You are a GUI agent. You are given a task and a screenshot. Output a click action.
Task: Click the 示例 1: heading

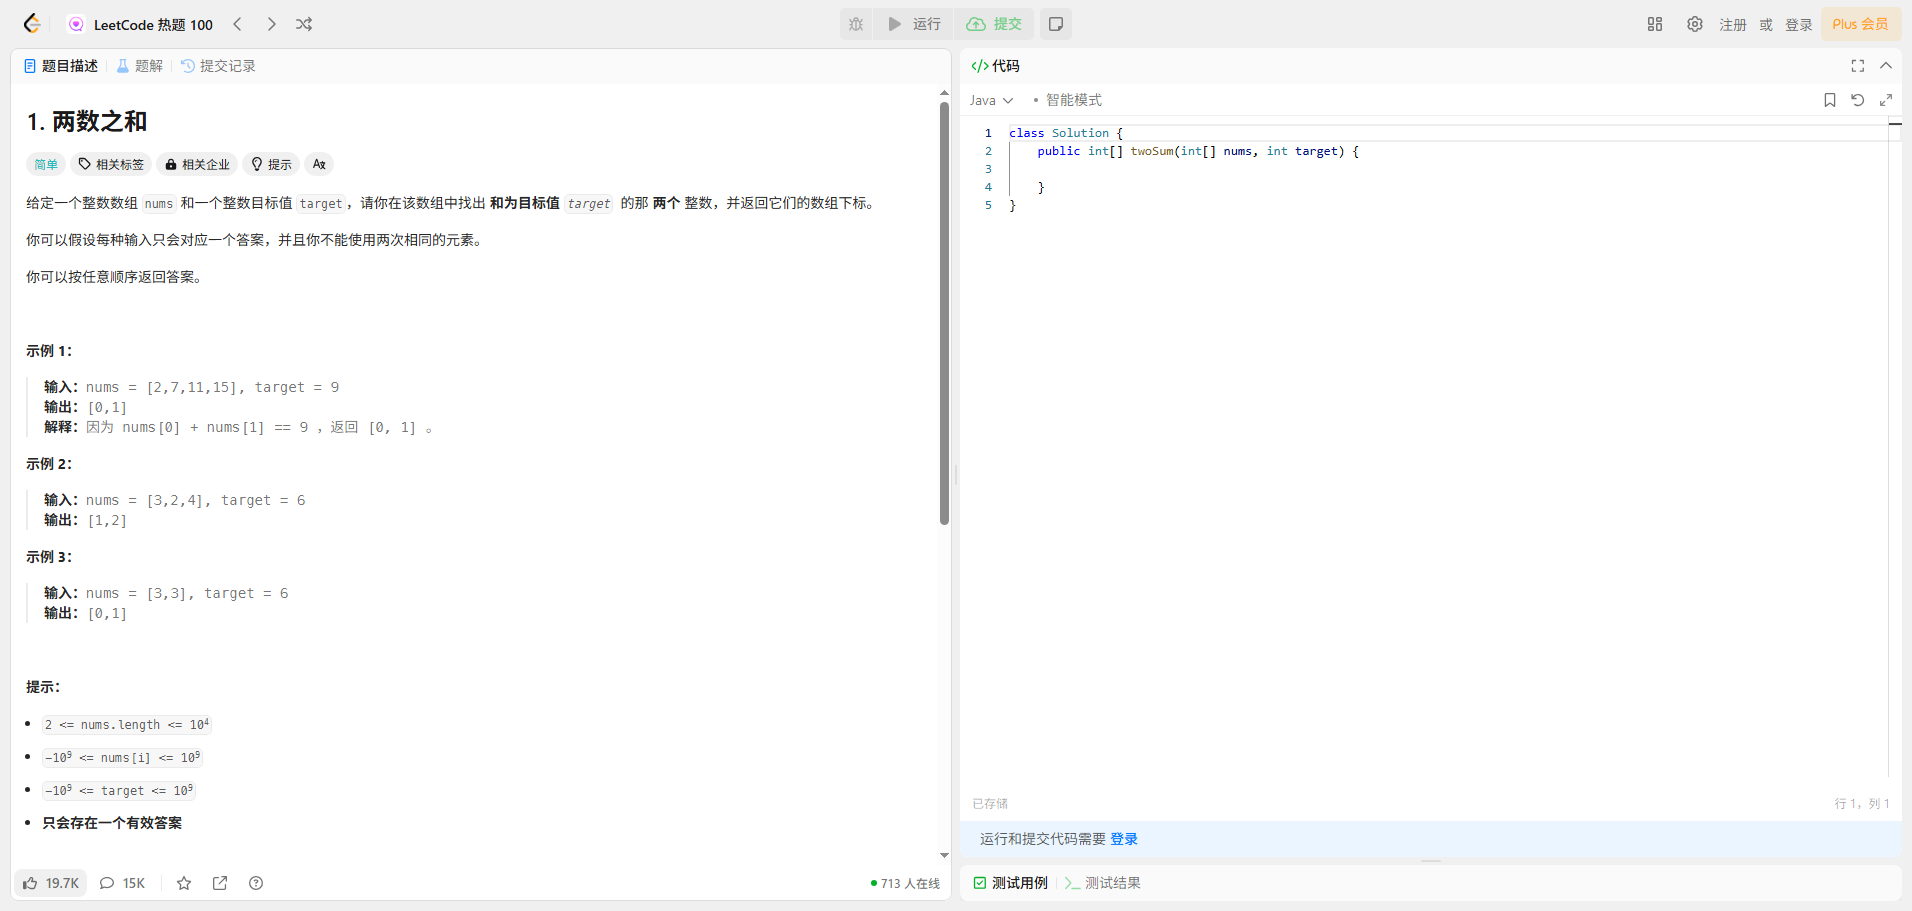49,351
